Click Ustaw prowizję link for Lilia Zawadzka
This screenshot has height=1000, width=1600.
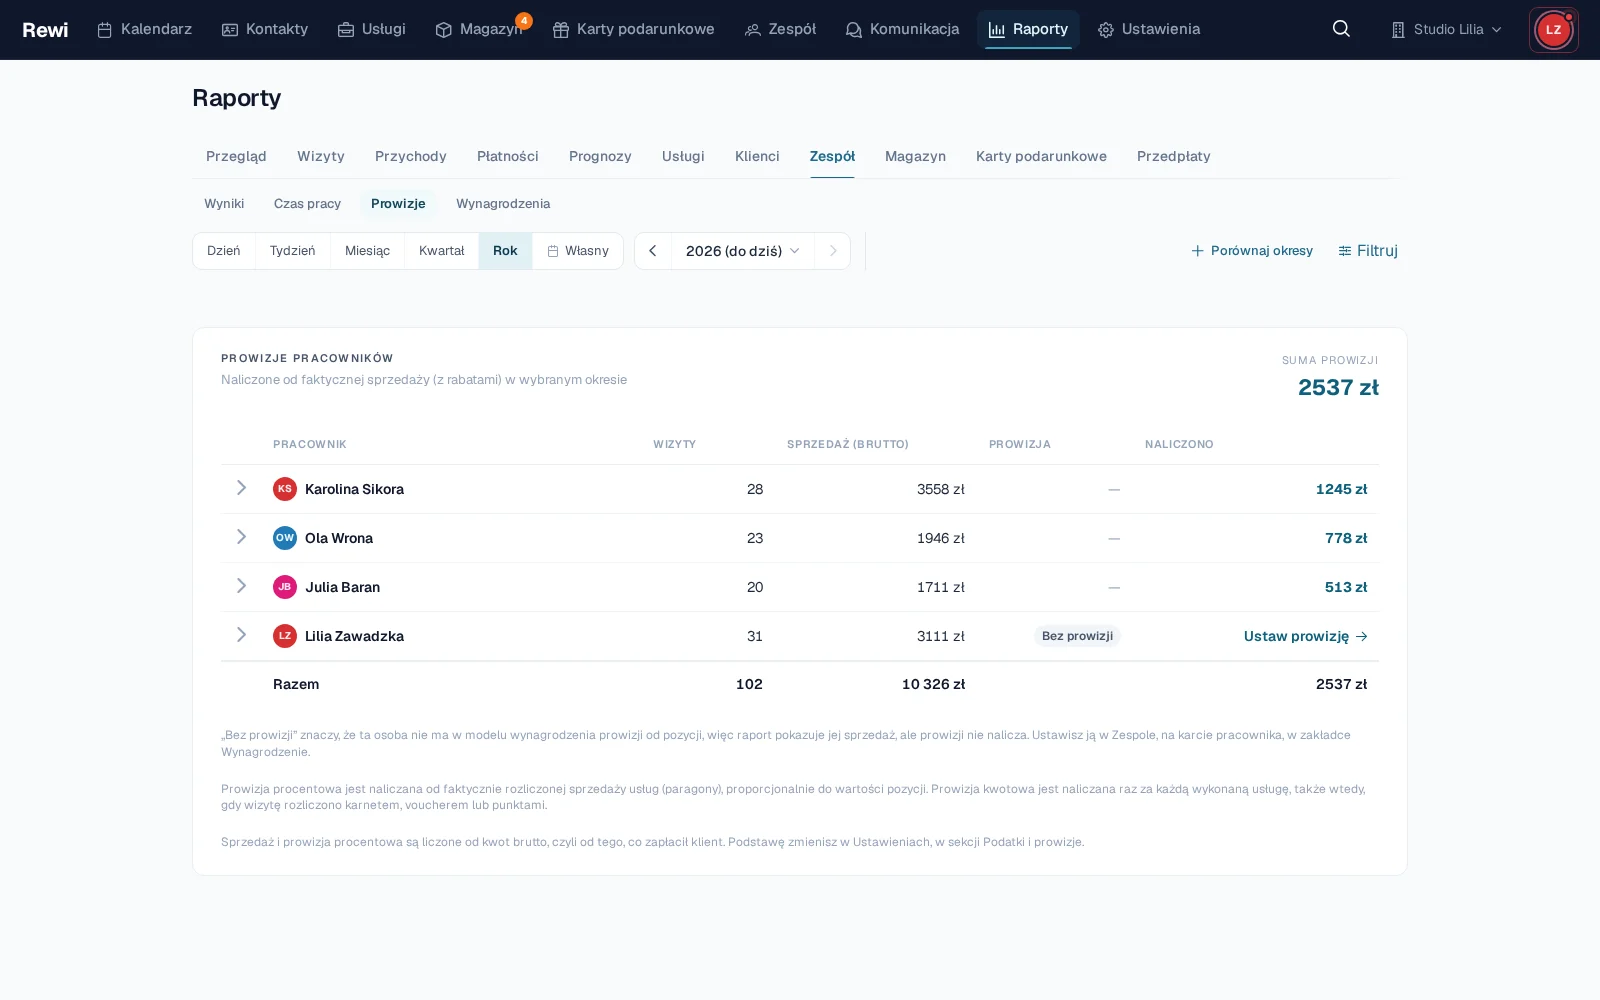tap(1306, 636)
